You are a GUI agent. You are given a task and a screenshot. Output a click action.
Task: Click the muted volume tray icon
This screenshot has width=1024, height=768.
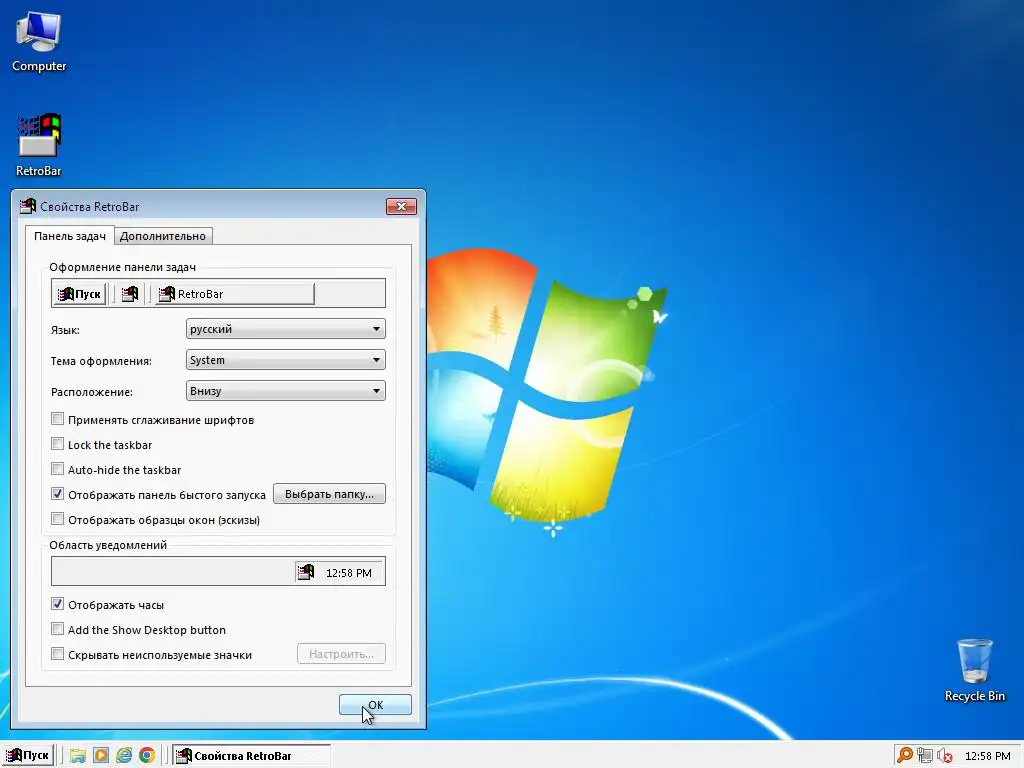point(944,756)
